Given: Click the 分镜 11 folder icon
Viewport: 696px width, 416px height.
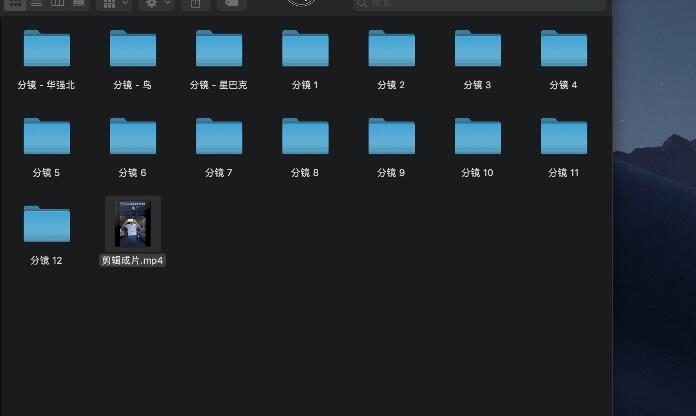Looking at the screenshot, I should pos(564,136).
